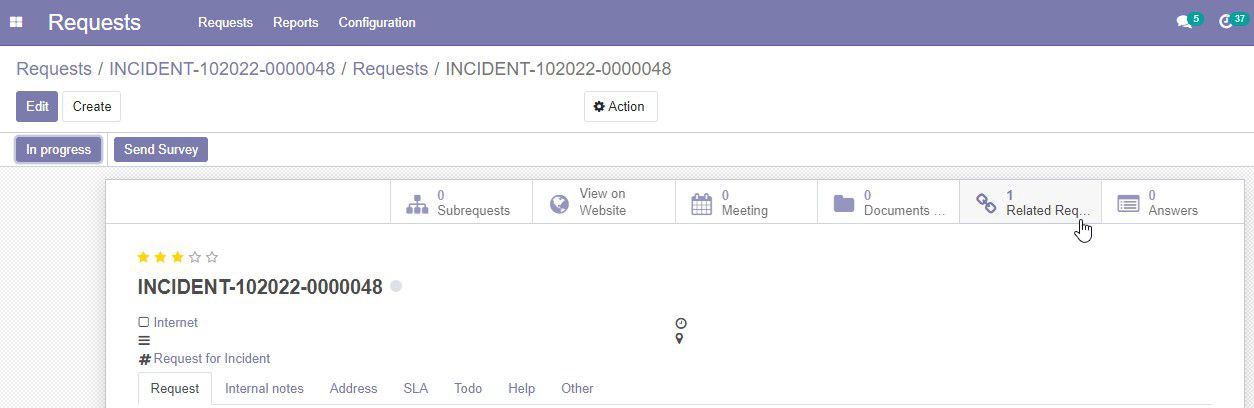
Task: Click the three-line category icon
Action: (x=144, y=340)
